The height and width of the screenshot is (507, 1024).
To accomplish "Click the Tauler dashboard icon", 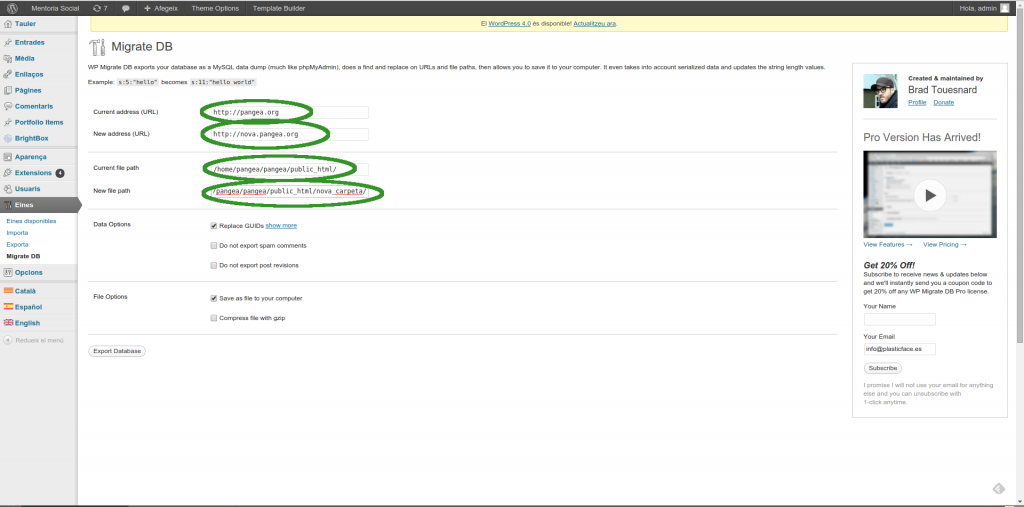I will (7, 24).
